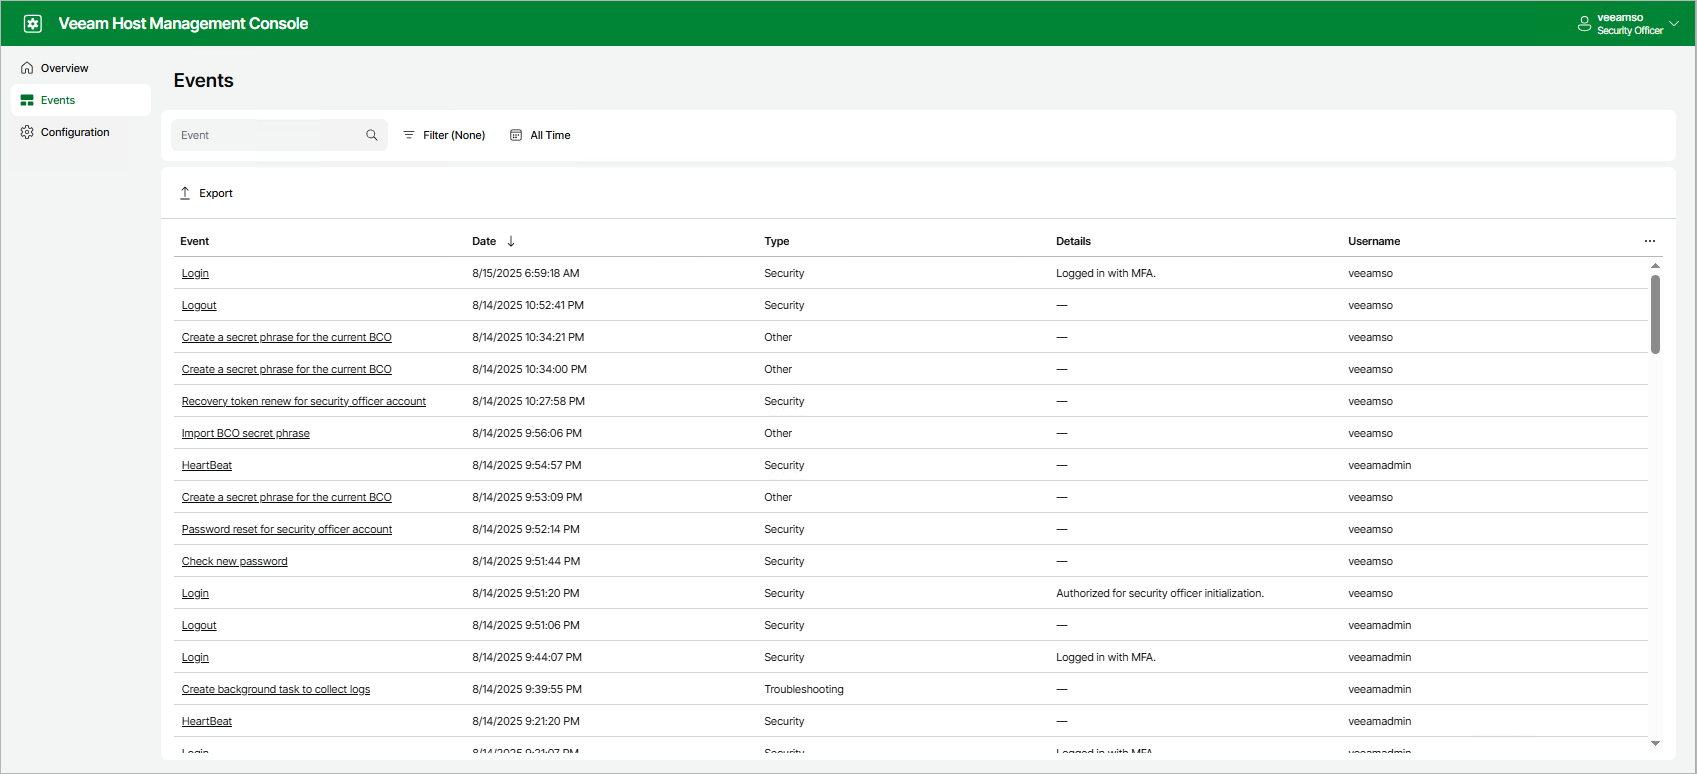Select the Troubleshooting type cell

coord(804,689)
